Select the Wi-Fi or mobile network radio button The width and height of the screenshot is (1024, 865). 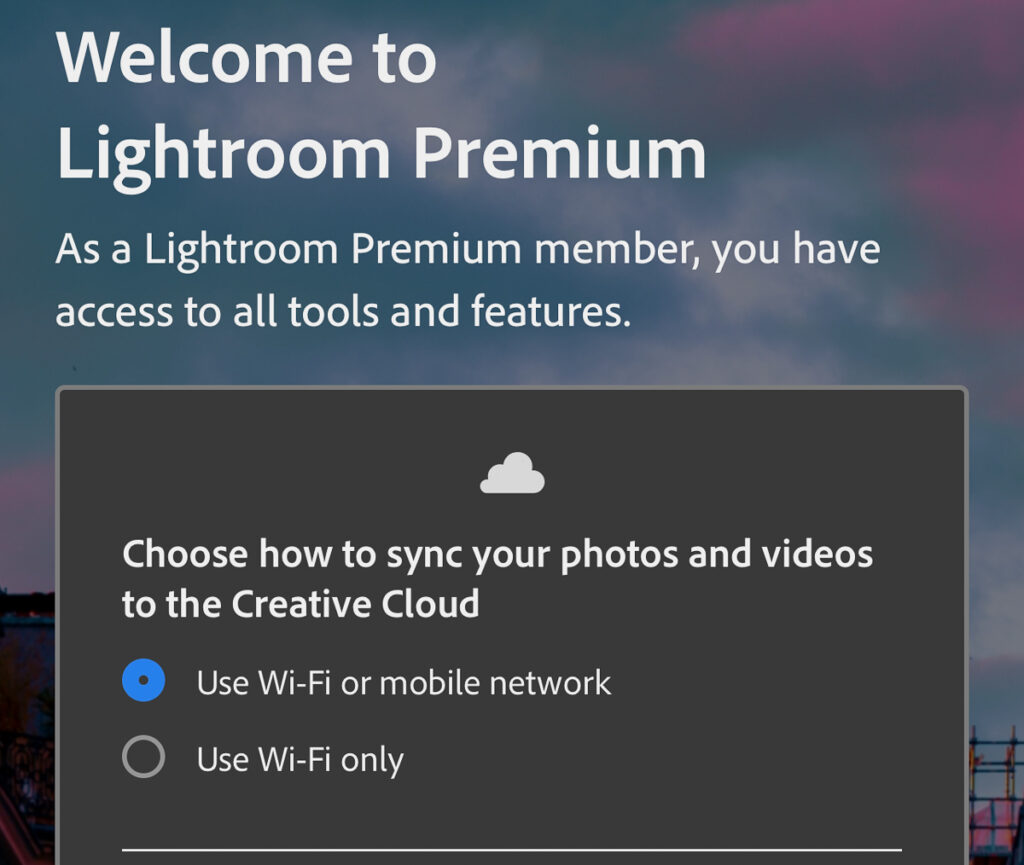144,680
